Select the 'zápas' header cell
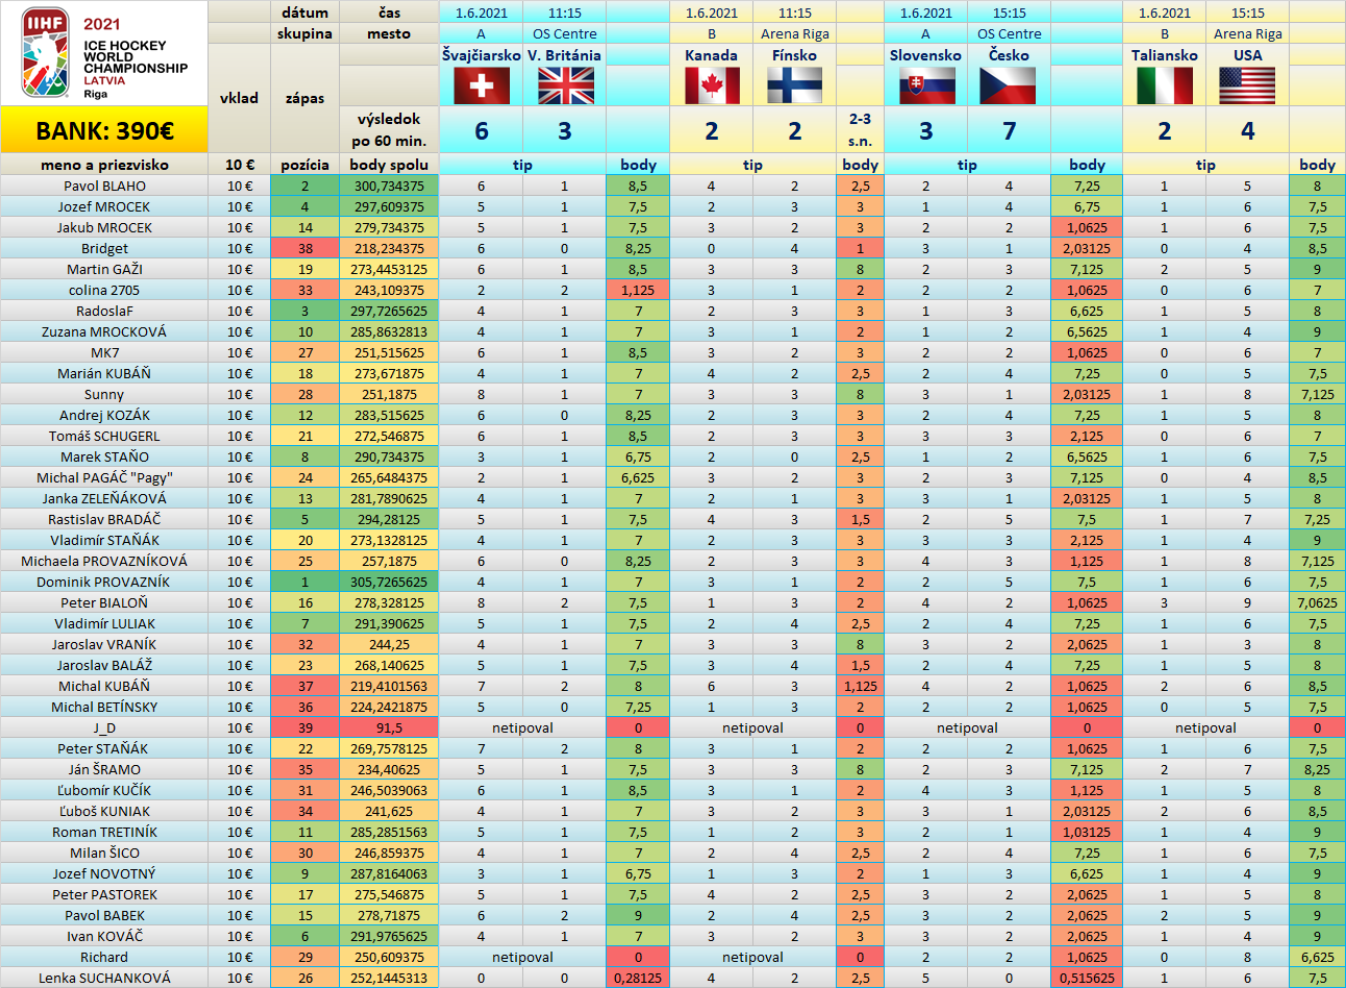1346x988 pixels. pos(305,98)
